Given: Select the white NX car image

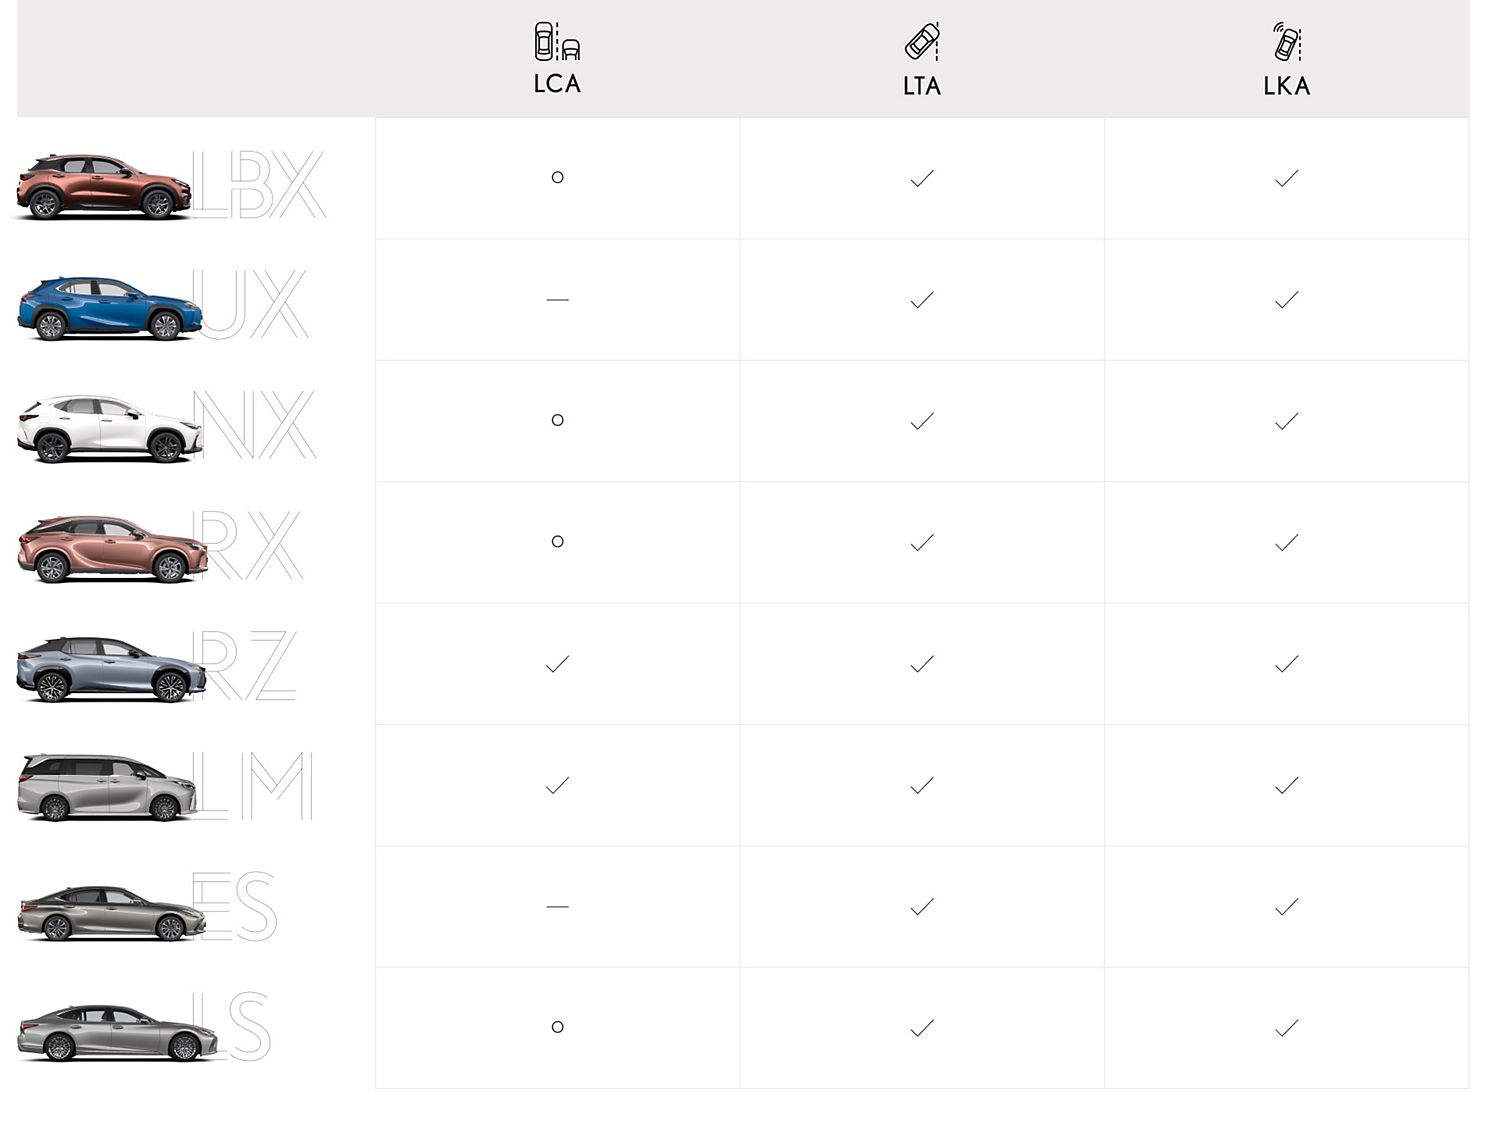Looking at the screenshot, I should pyautogui.click(x=109, y=429).
